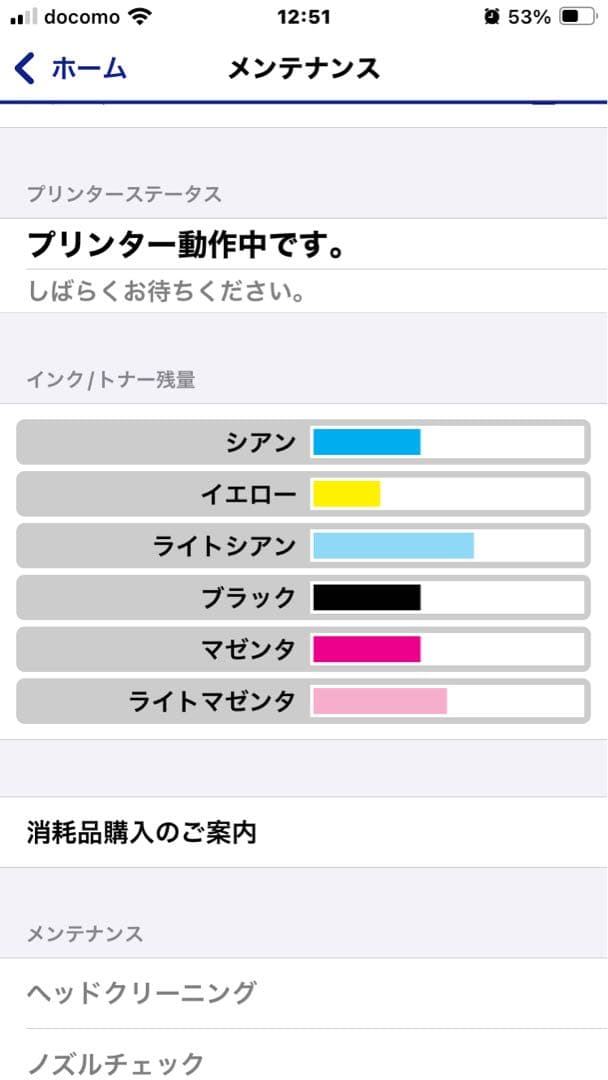Tap the Wi-Fi signal icon
Screen dimensions: 608x1080
coord(141,17)
